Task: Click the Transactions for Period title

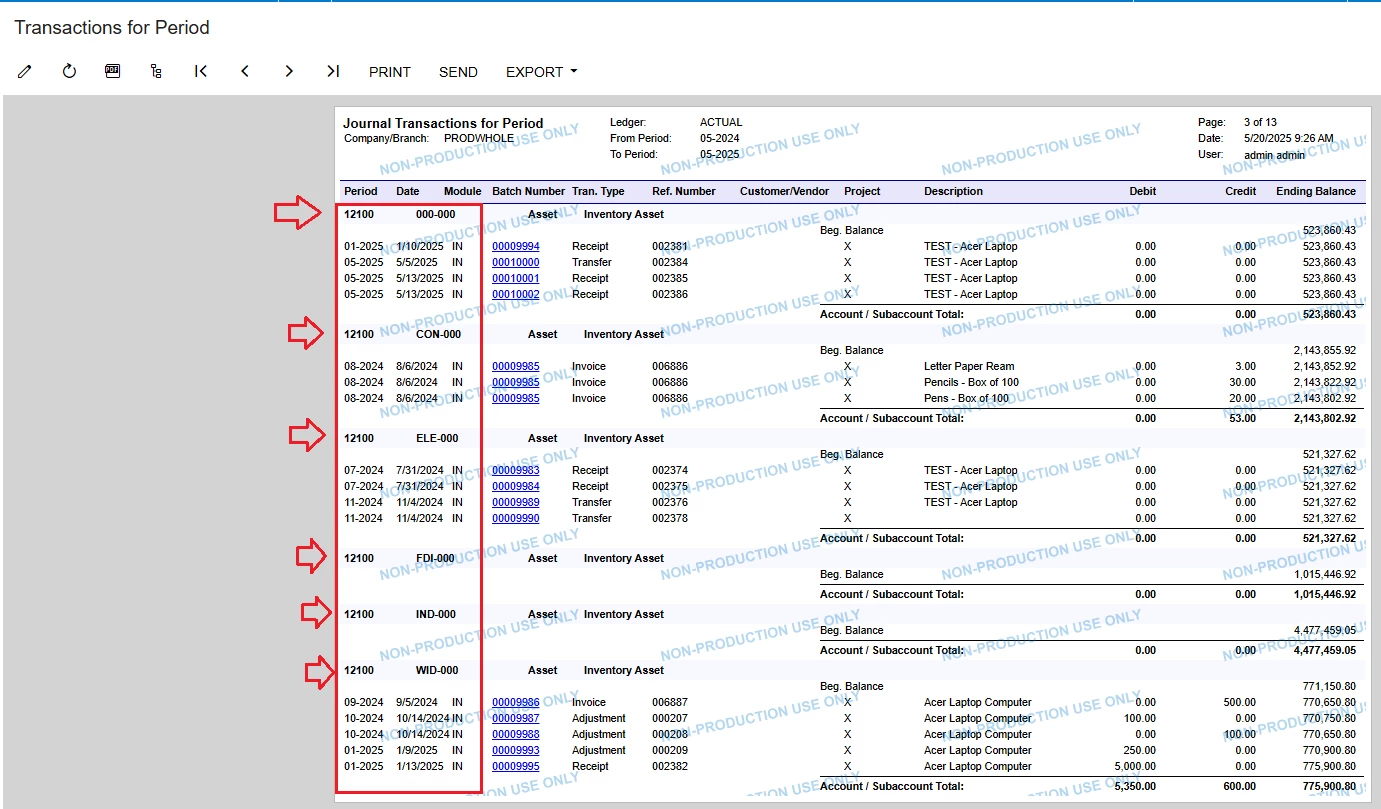Action: click(x=112, y=27)
